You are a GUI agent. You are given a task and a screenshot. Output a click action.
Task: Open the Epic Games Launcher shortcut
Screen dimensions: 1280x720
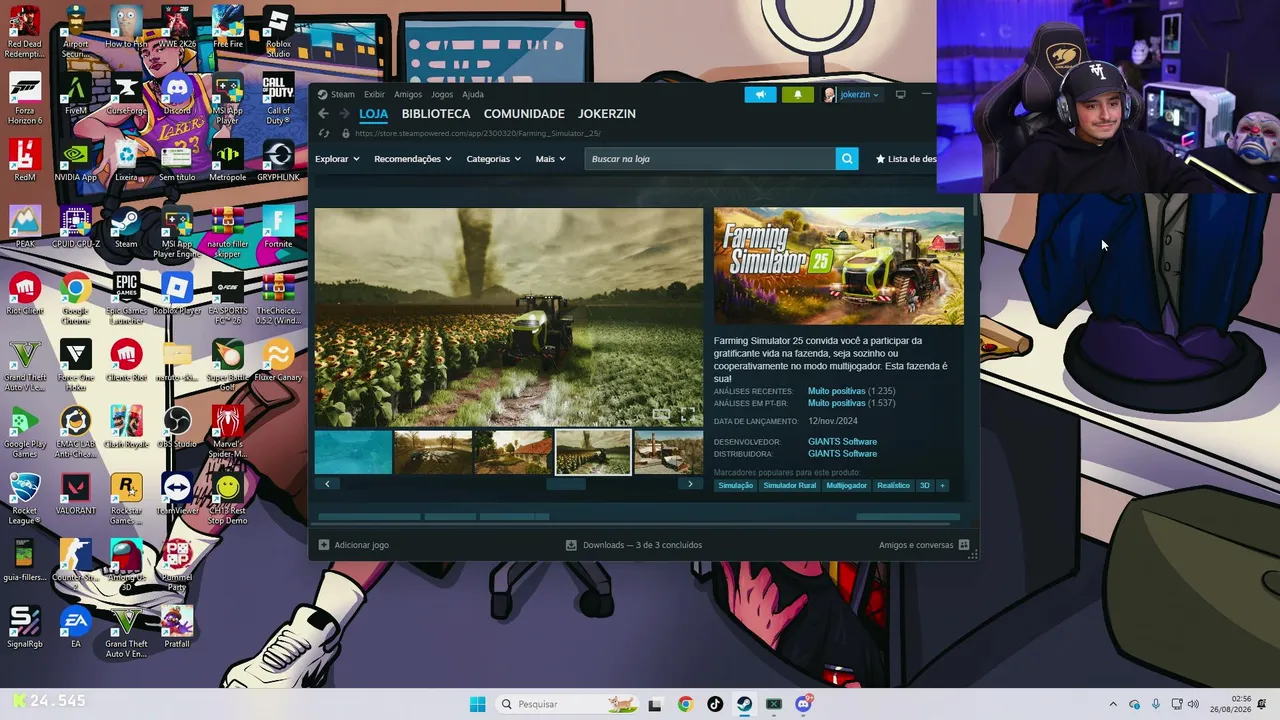coord(126,299)
